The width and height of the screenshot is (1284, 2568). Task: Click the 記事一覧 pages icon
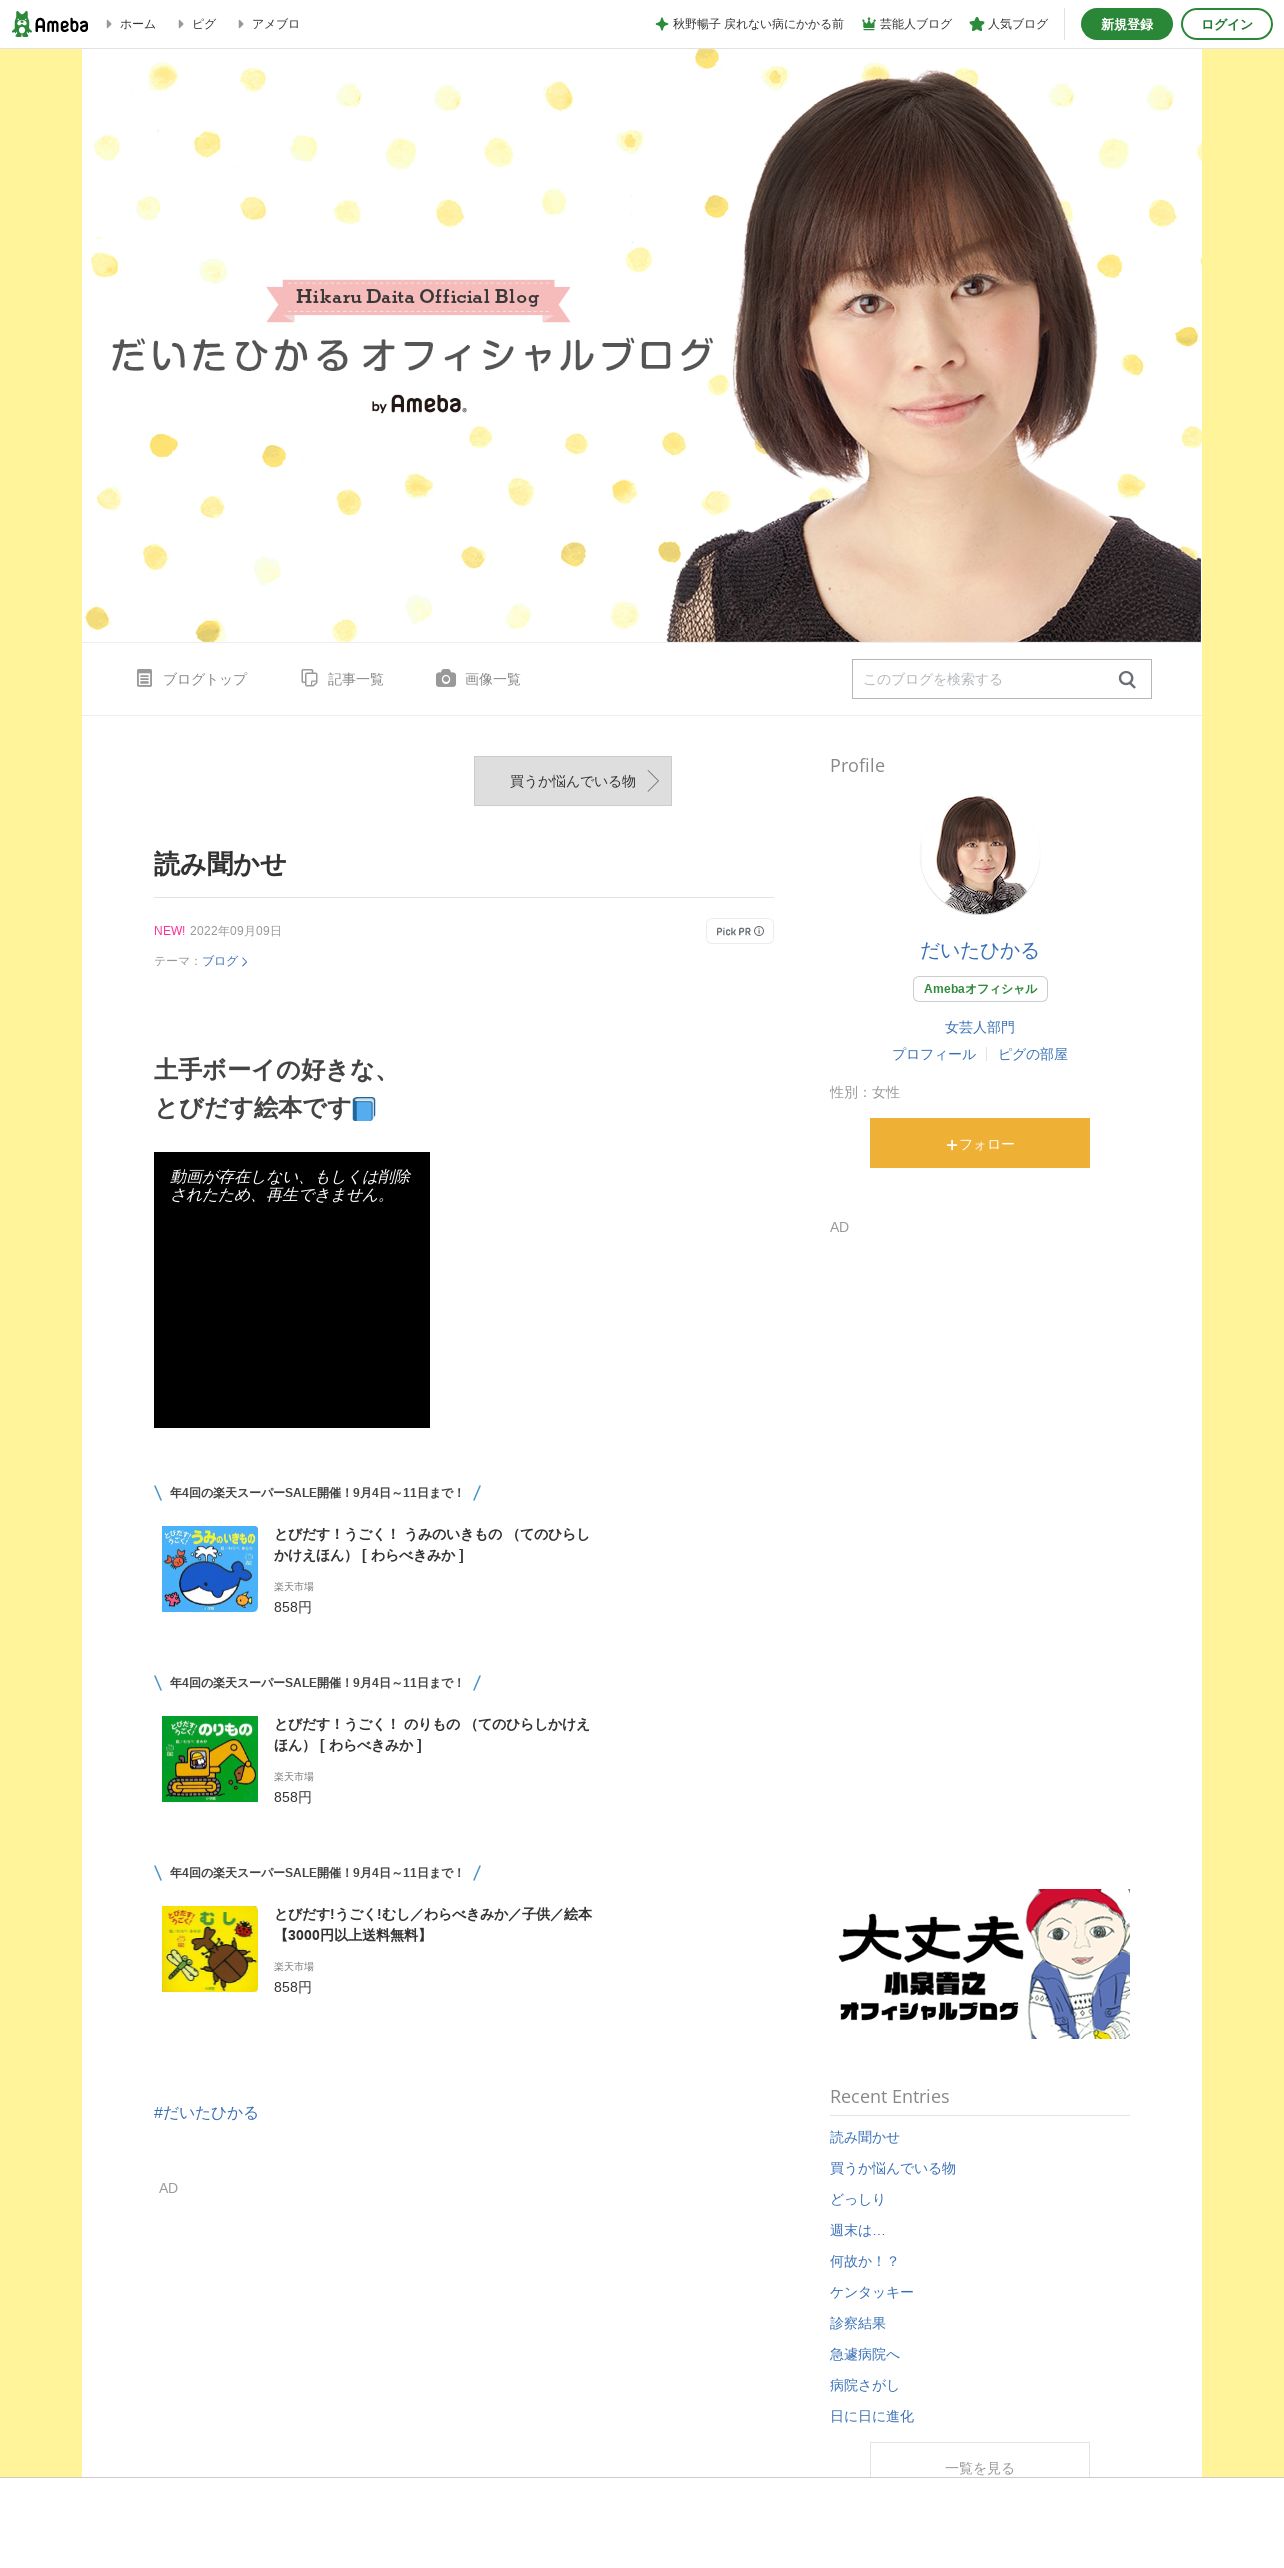point(309,678)
